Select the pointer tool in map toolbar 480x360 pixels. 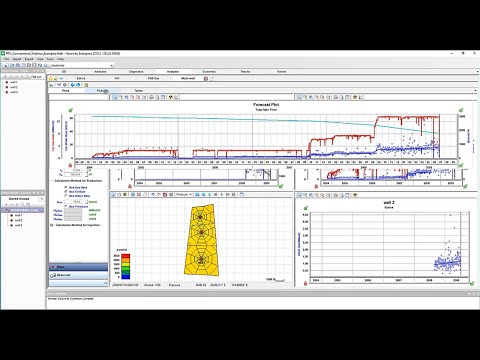(114, 194)
